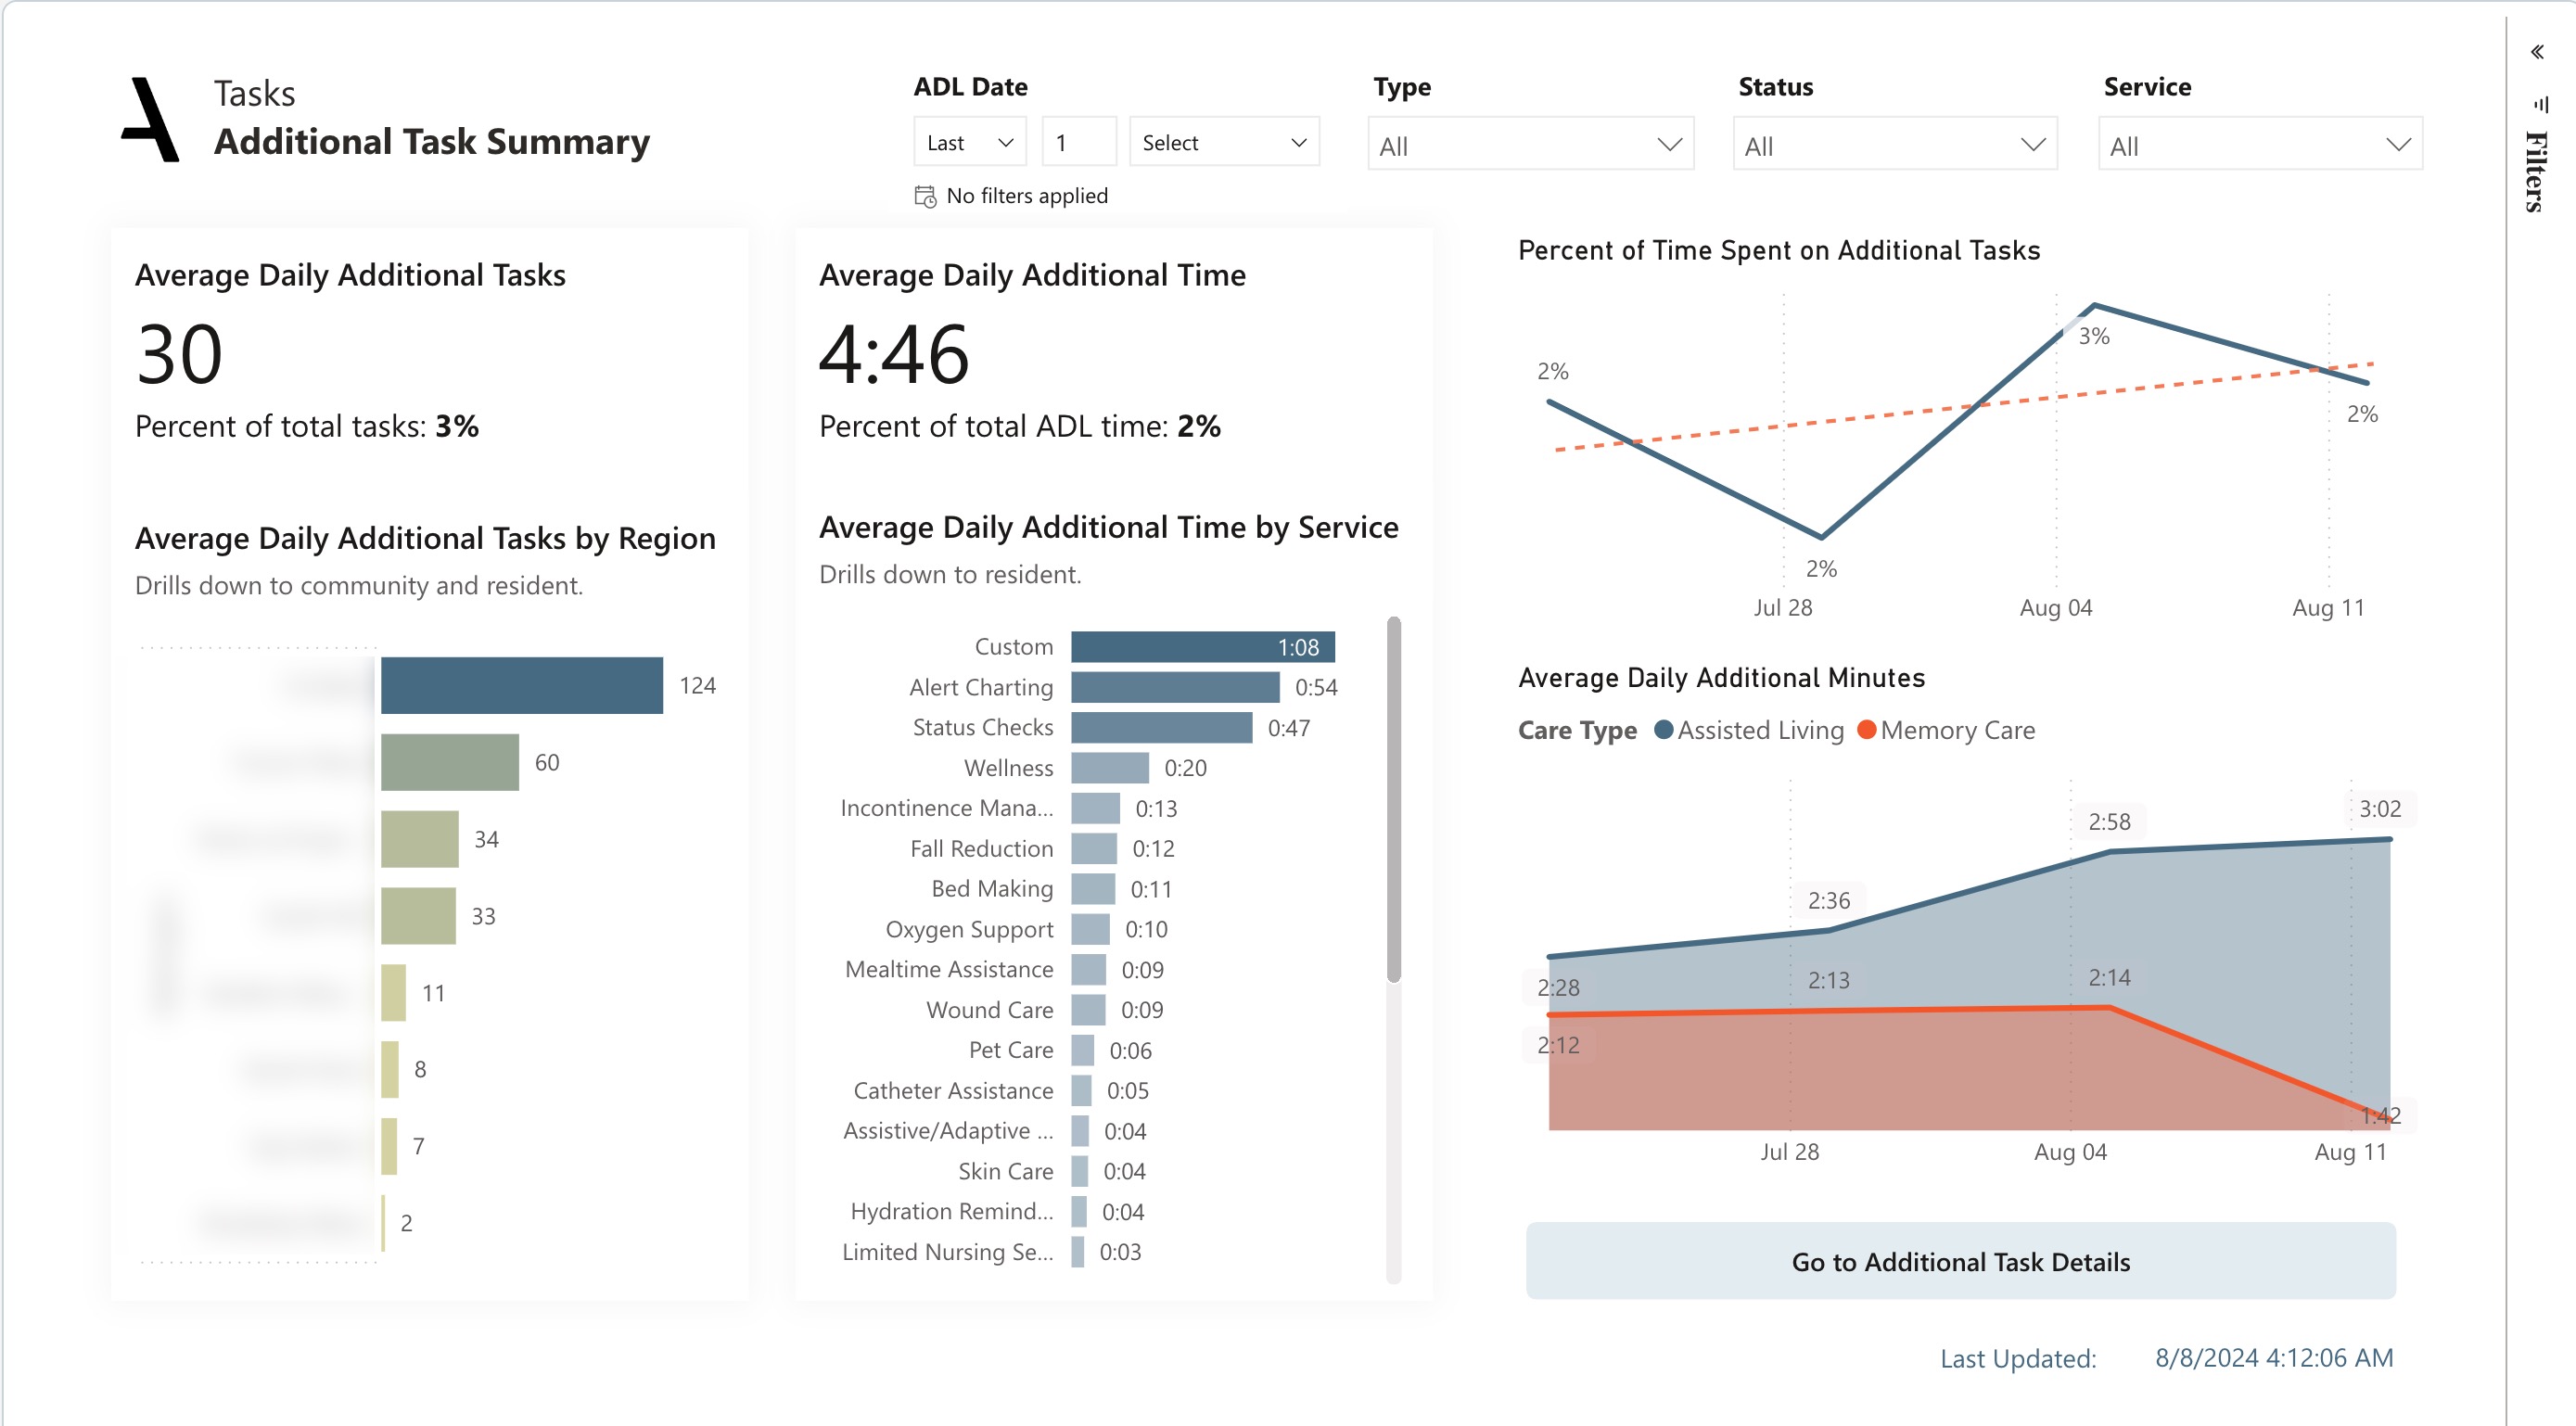Expand the Filters pane with double chevron

(2537, 52)
